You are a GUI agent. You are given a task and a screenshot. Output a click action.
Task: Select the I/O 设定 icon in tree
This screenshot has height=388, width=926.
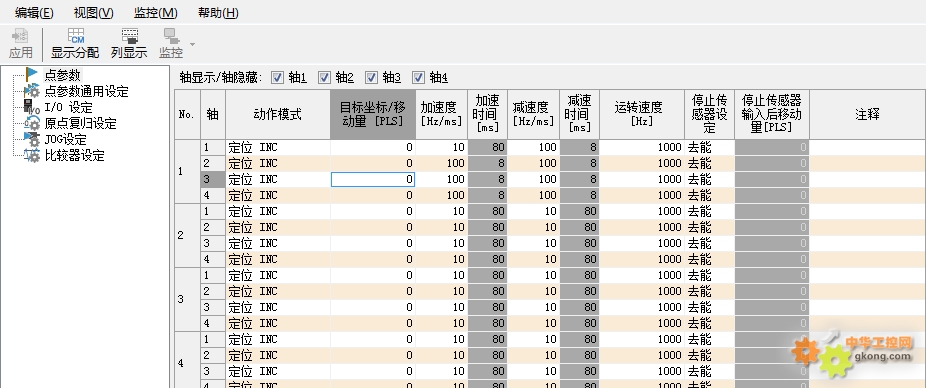(x=32, y=107)
